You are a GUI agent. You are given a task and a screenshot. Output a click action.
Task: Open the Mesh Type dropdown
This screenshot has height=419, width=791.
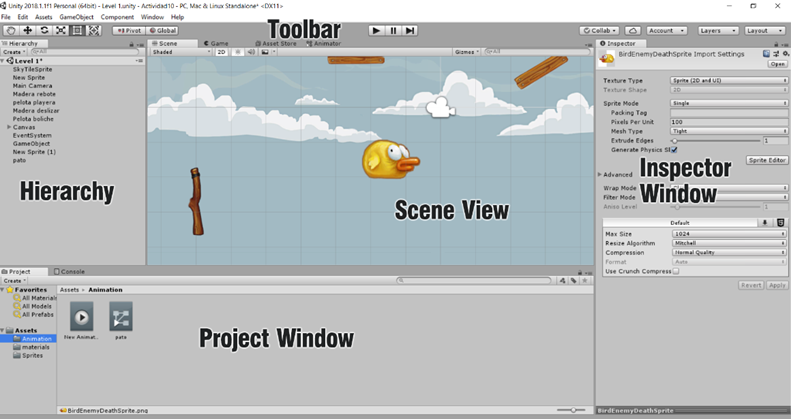(x=729, y=131)
